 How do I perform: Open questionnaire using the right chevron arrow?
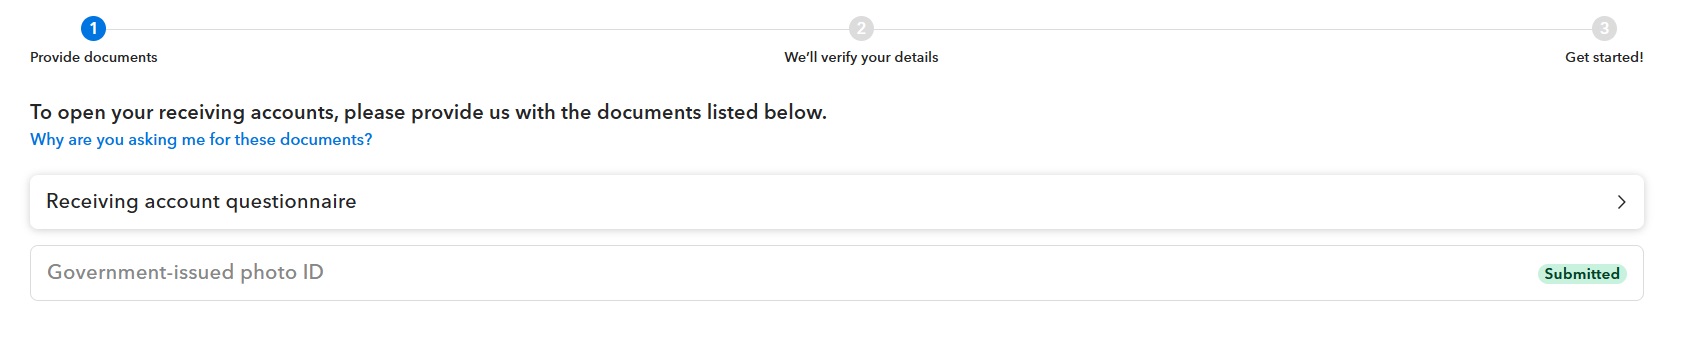click(x=1621, y=202)
